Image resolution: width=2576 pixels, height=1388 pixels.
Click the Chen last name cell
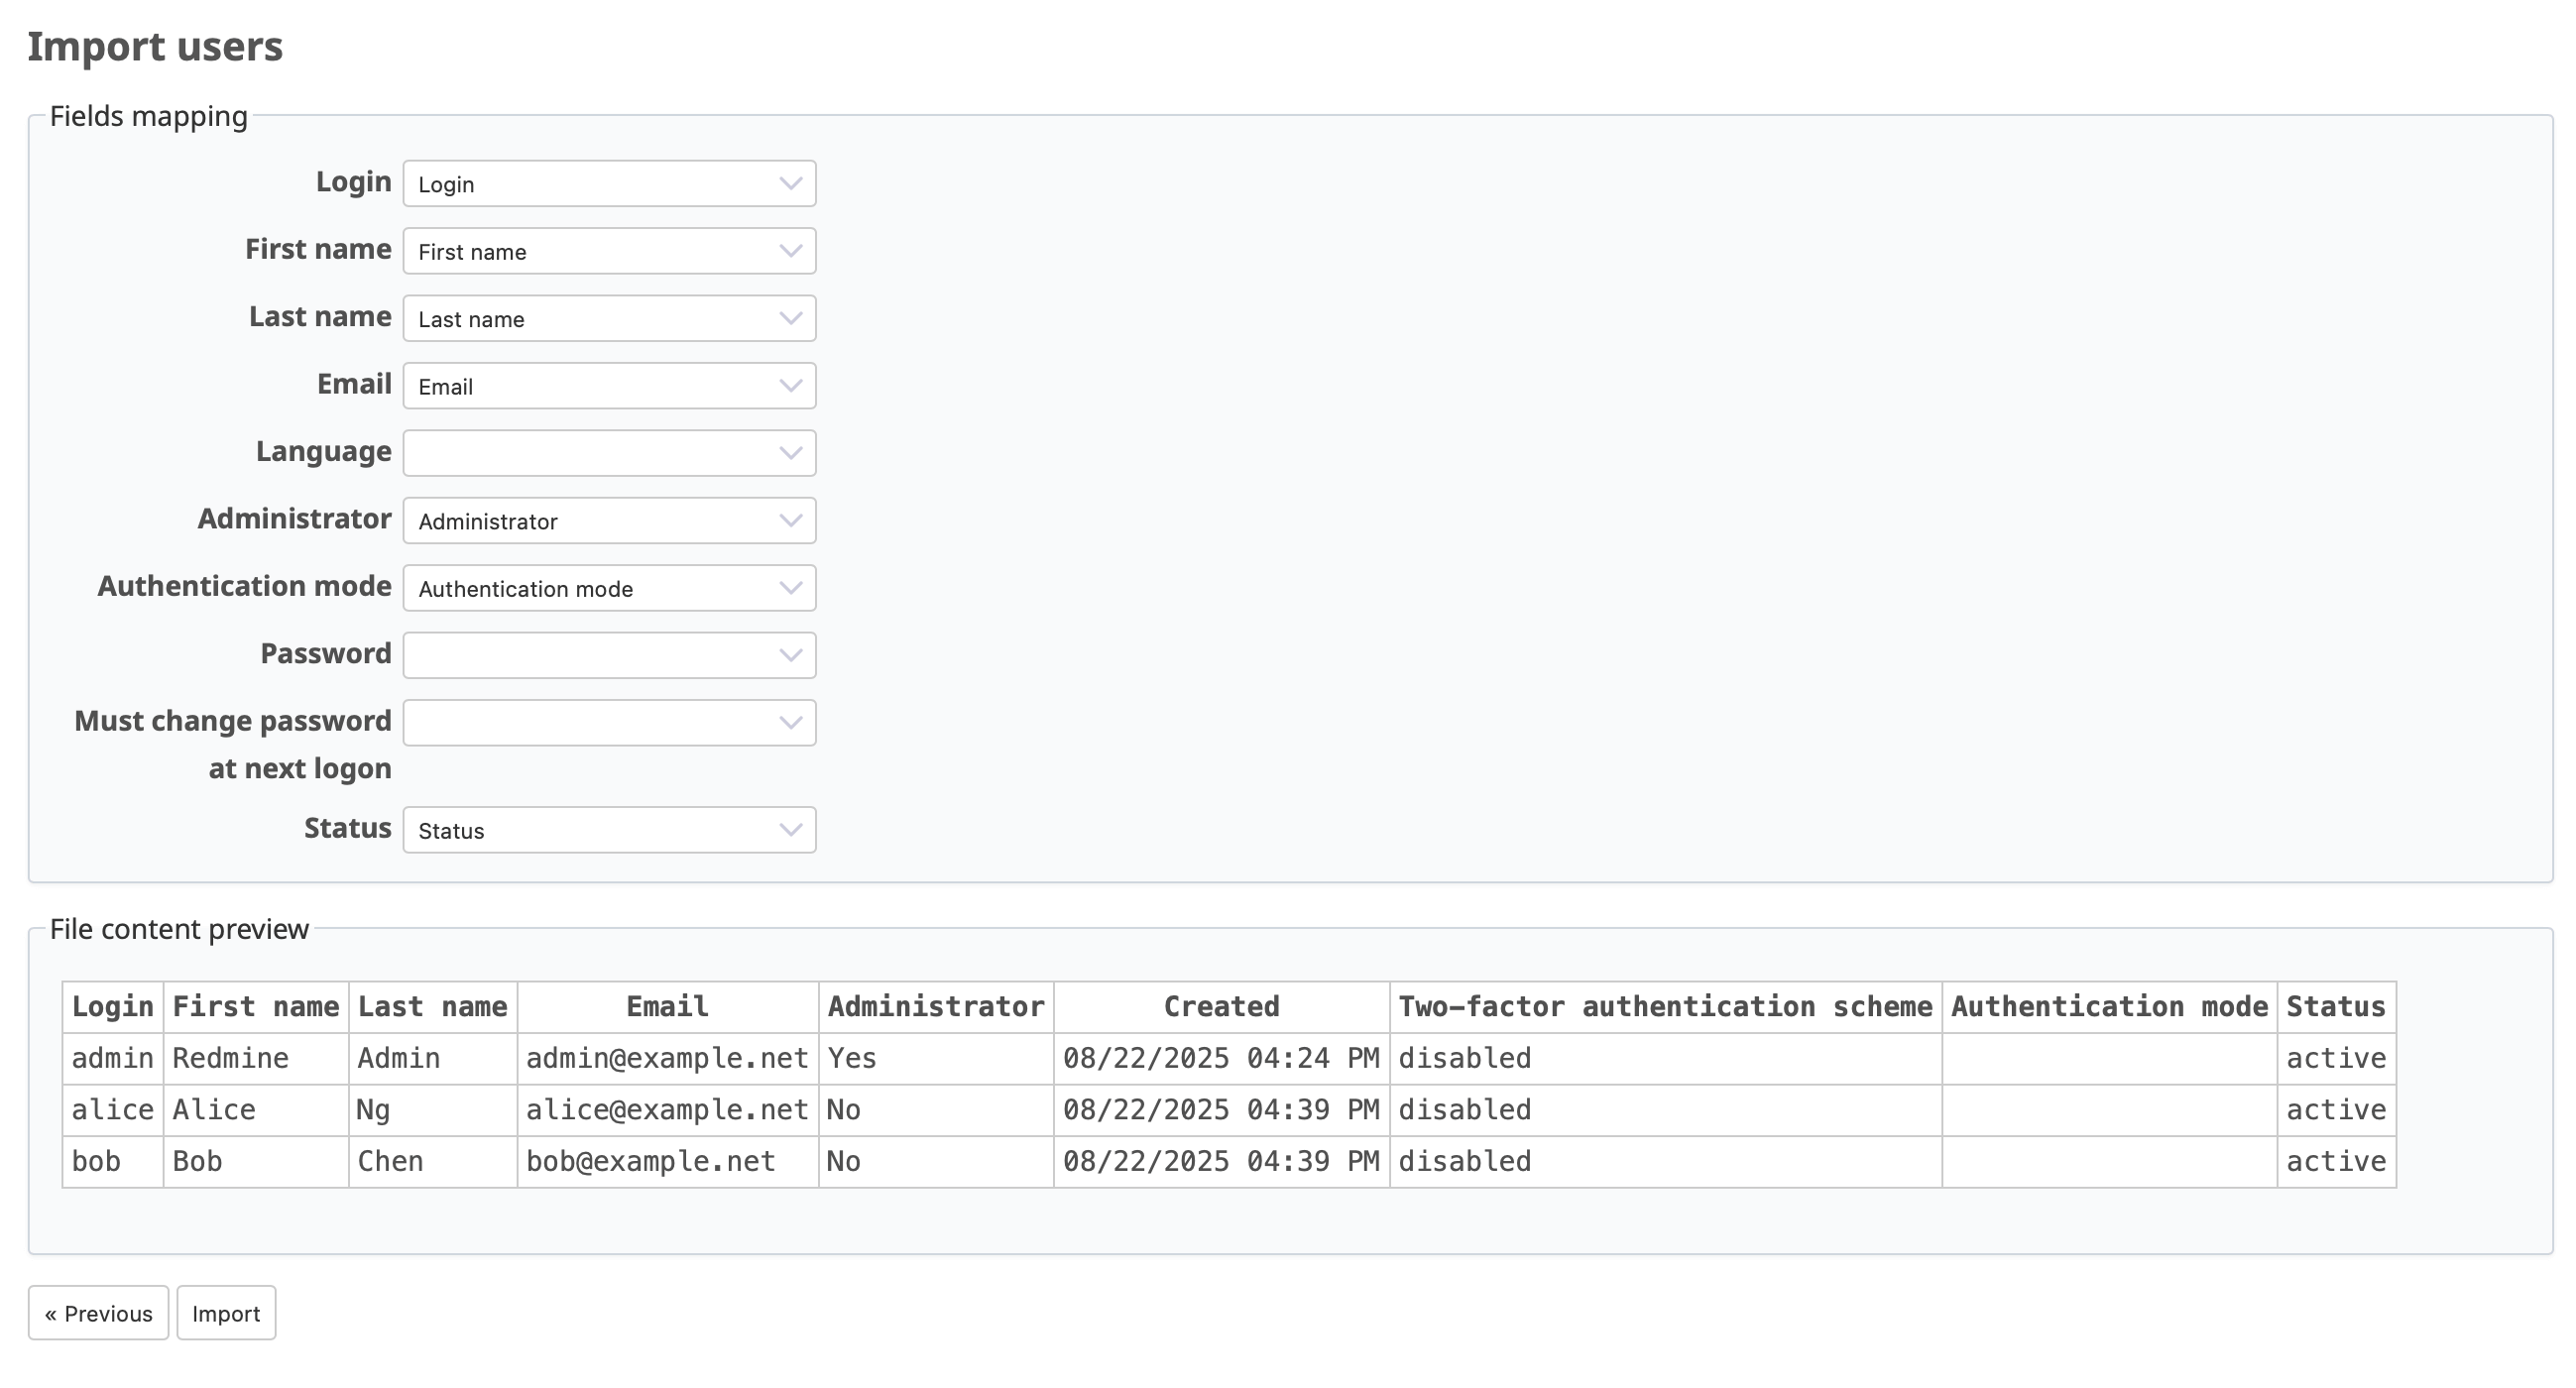point(391,1161)
